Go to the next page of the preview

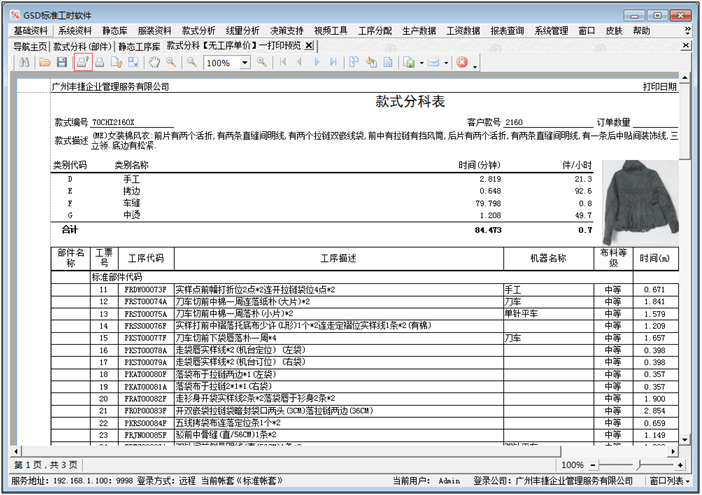[x=317, y=62]
